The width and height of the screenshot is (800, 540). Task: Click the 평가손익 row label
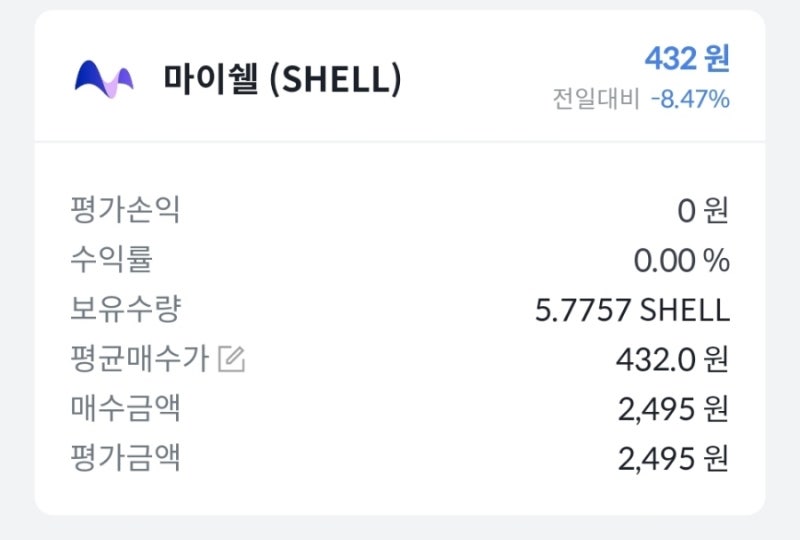pyautogui.click(x=125, y=210)
